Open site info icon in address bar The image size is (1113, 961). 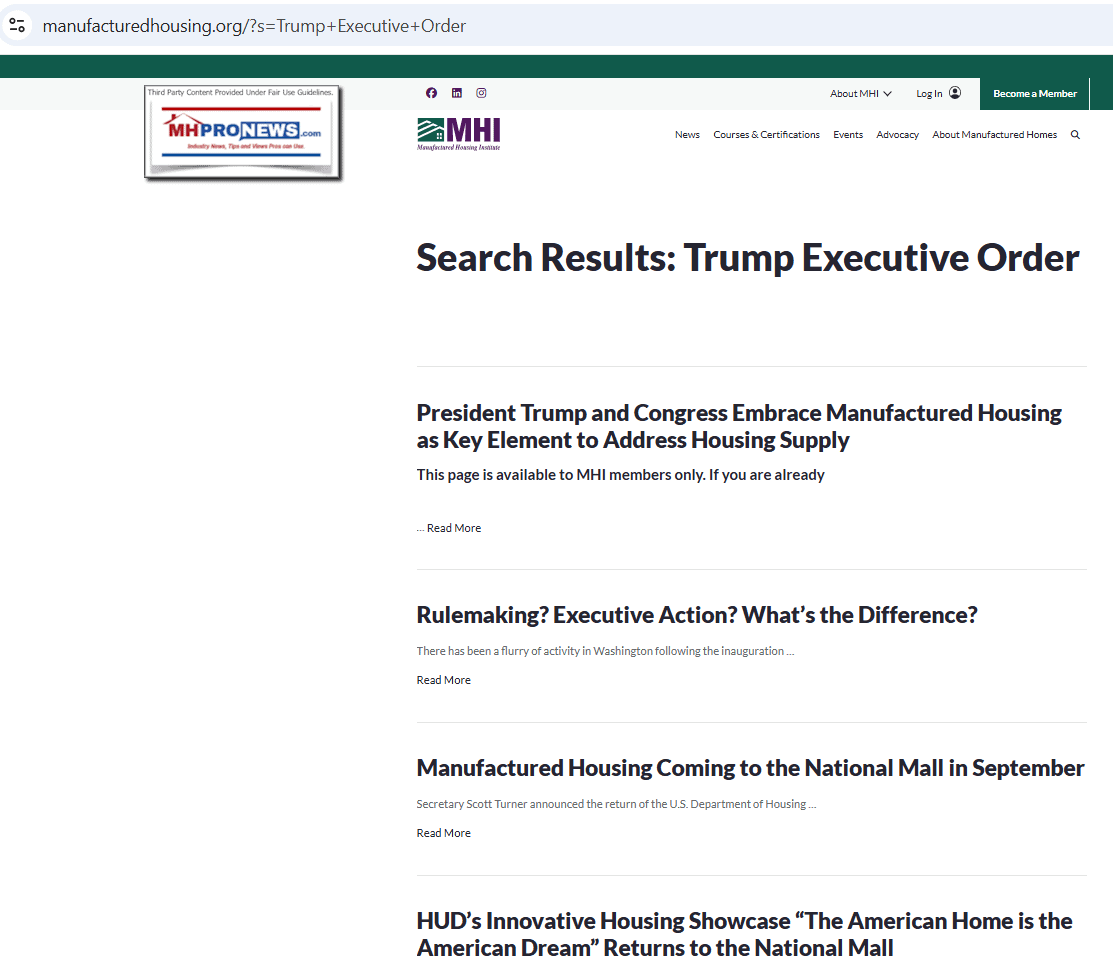coord(17,26)
